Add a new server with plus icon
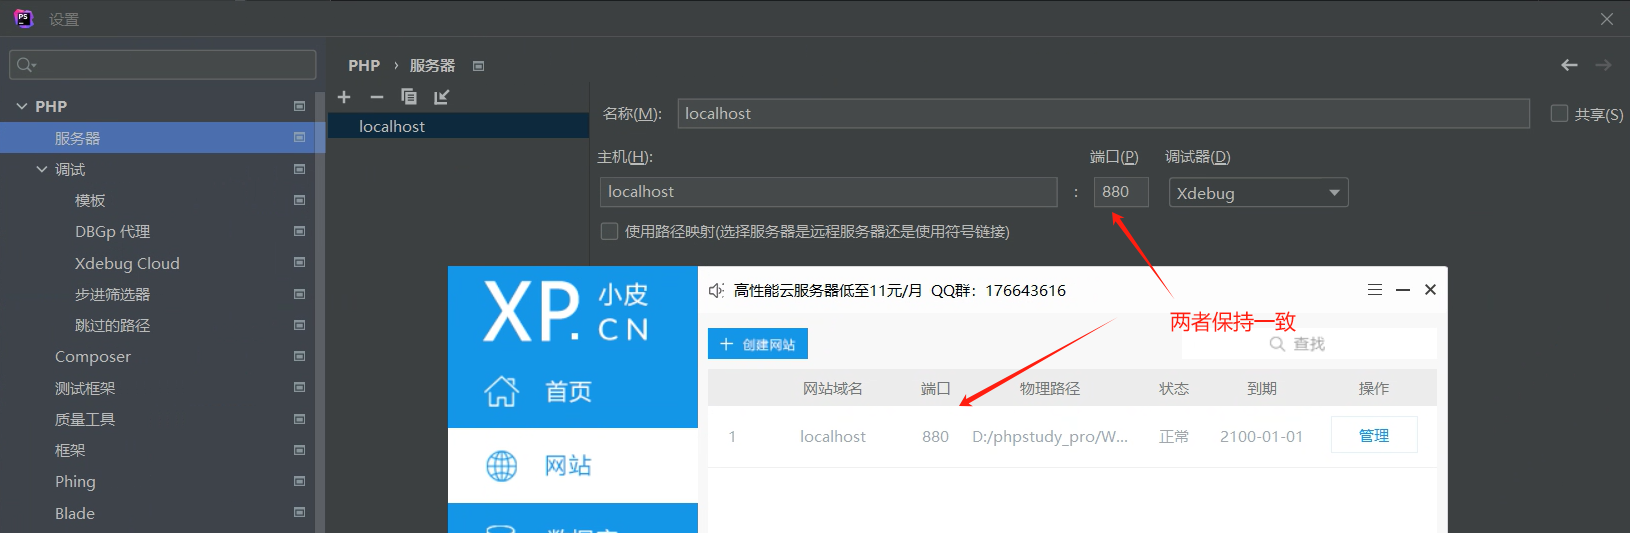 pyautogui.click(x=344, y=97)
